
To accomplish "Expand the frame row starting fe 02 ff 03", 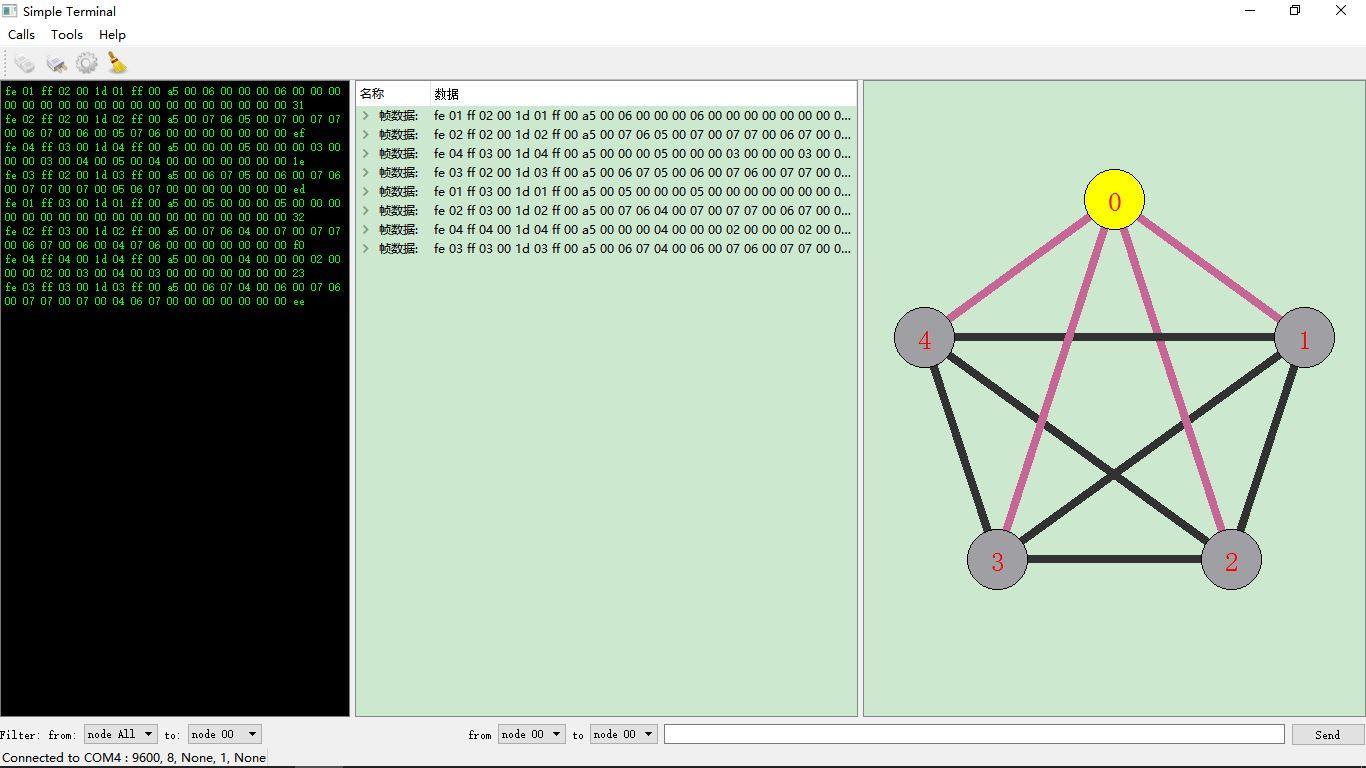I will [x=366, y=210].
